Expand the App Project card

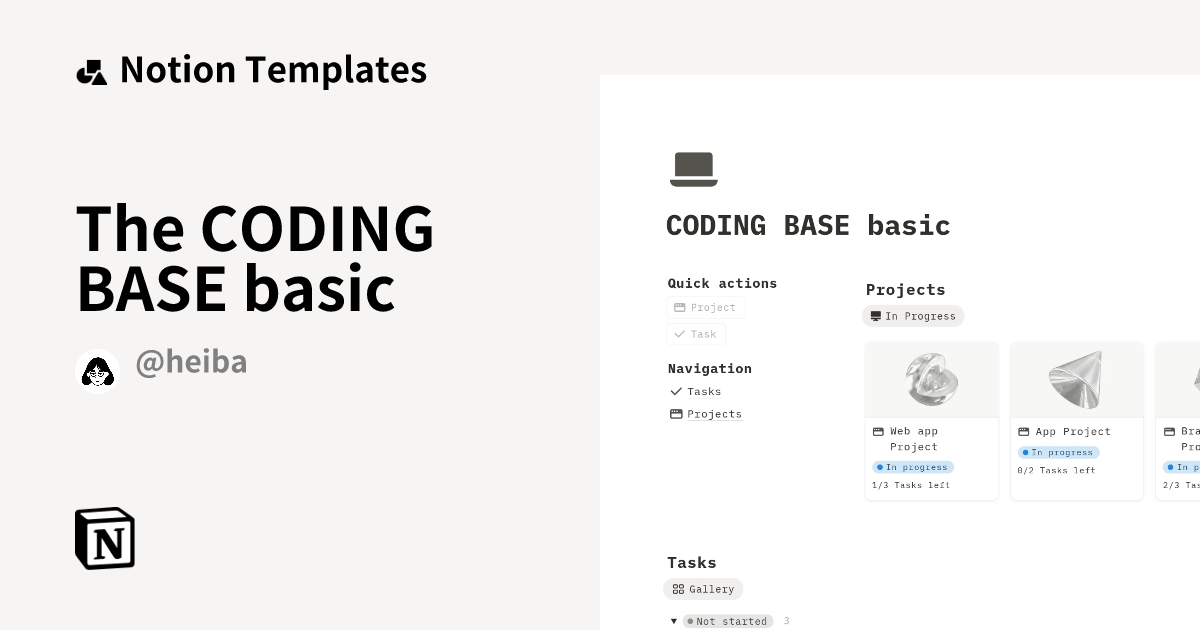tap(1076, 420)
